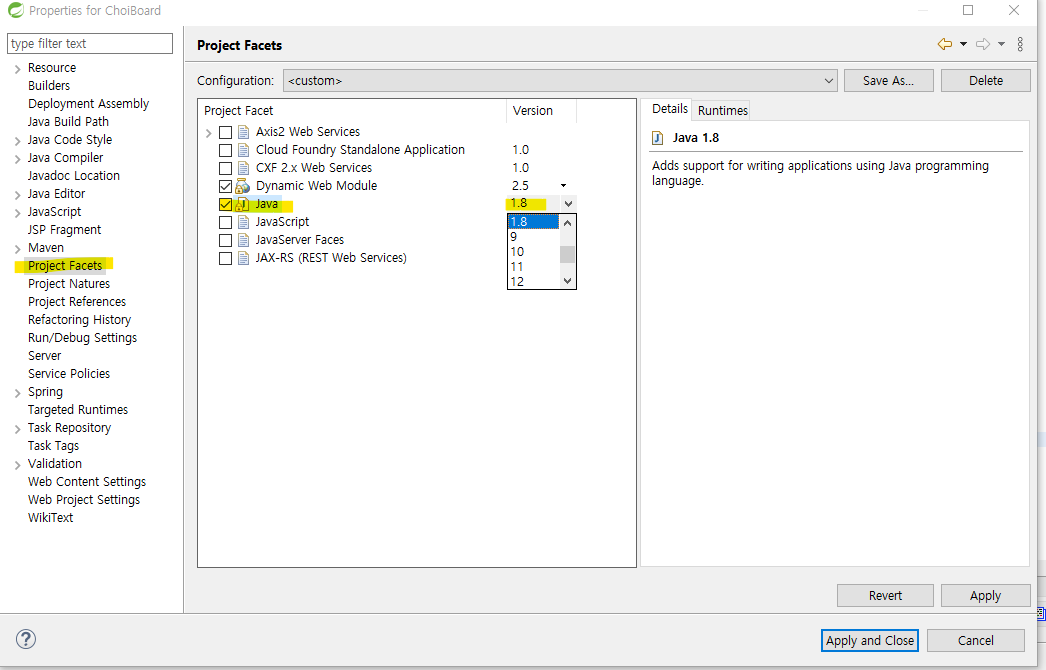Image resolution: width=1046 pixels, height=670 pixels.
Task: Select Deployment Assembly tree item
Action: pyautogui.click(x=88, y=103)
